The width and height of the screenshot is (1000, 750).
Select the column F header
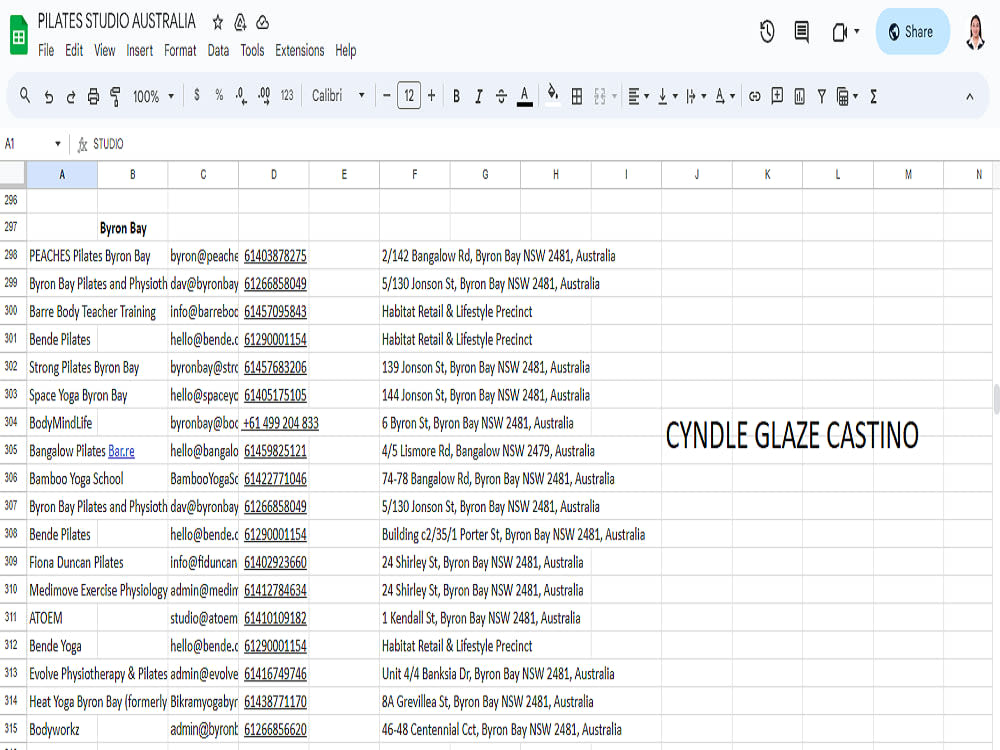click(x=415, y=175)
